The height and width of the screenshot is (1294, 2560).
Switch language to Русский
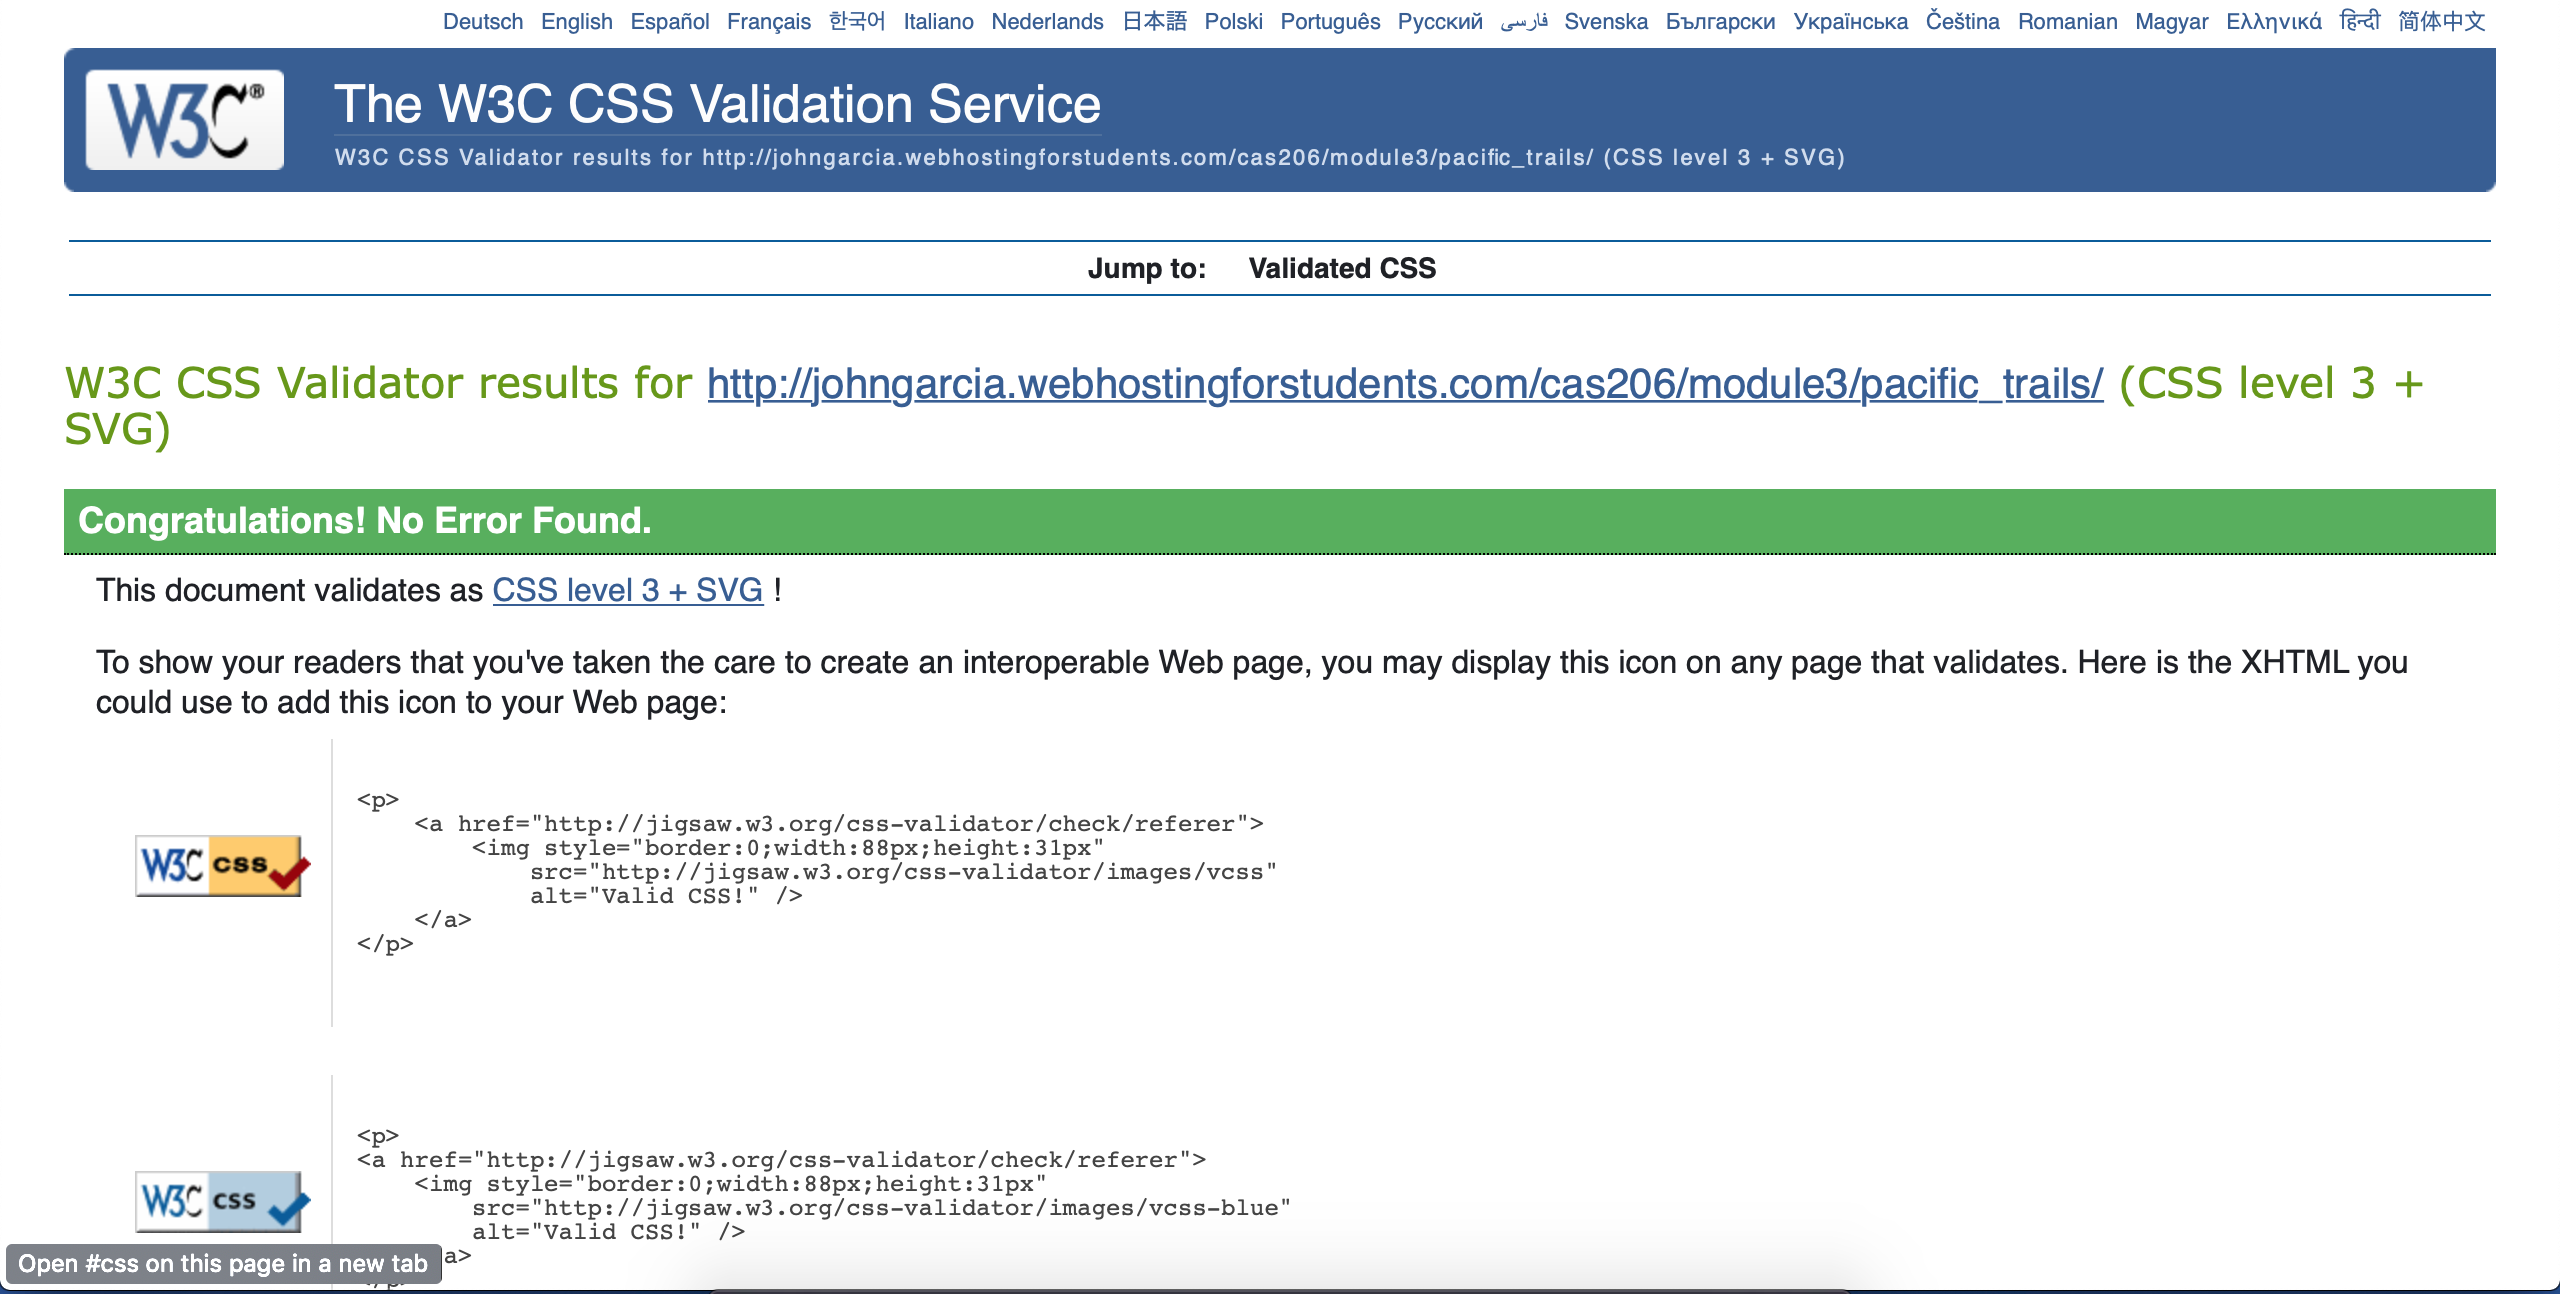[x=1439, y=21]
